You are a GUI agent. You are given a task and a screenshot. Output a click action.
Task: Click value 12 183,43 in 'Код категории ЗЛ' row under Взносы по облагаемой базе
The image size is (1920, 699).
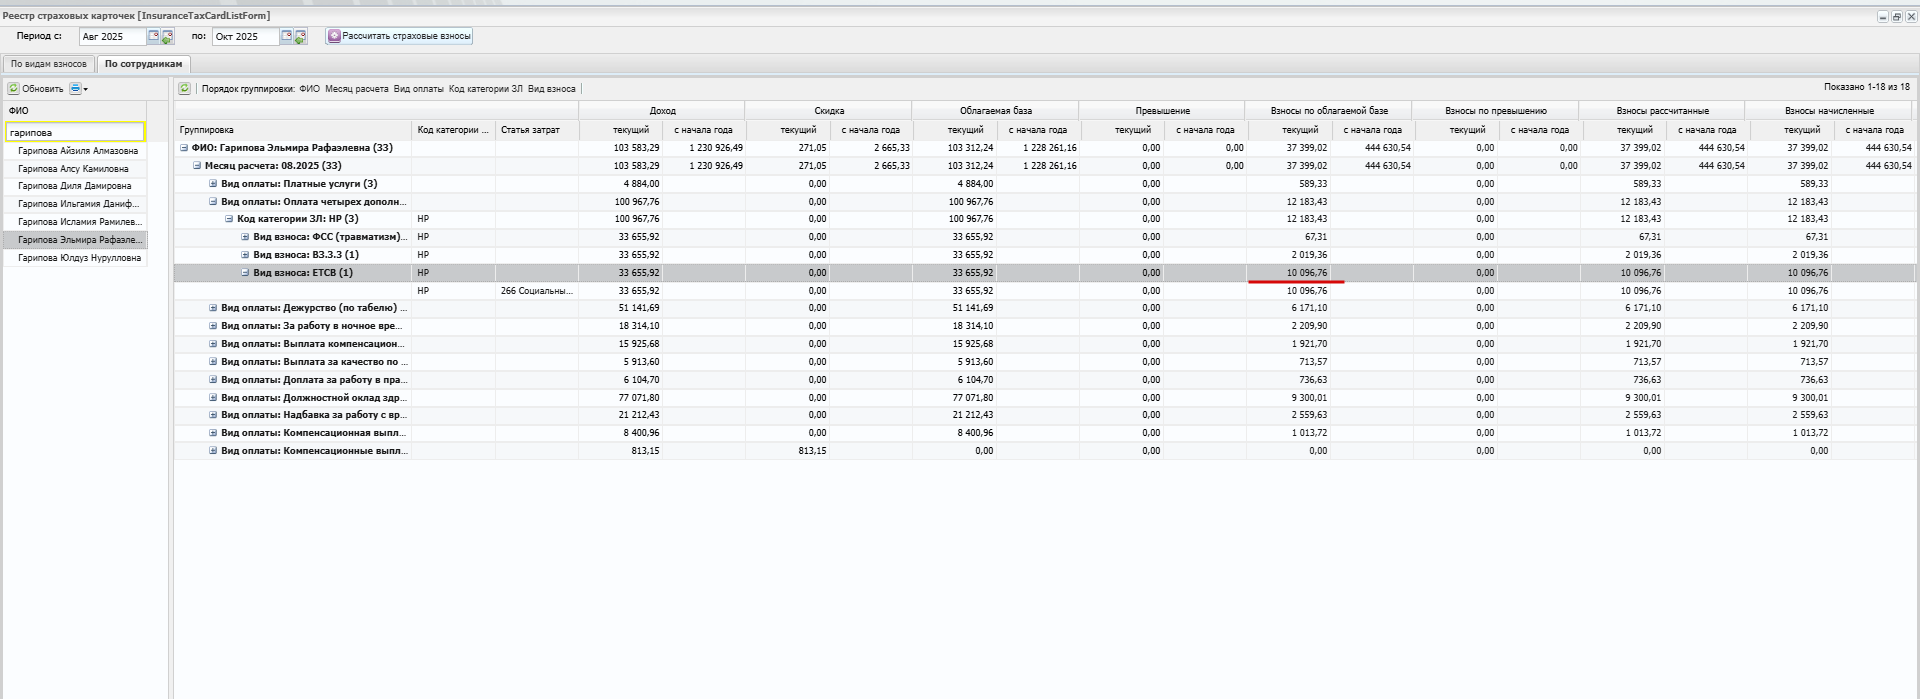coord(1307,219)
